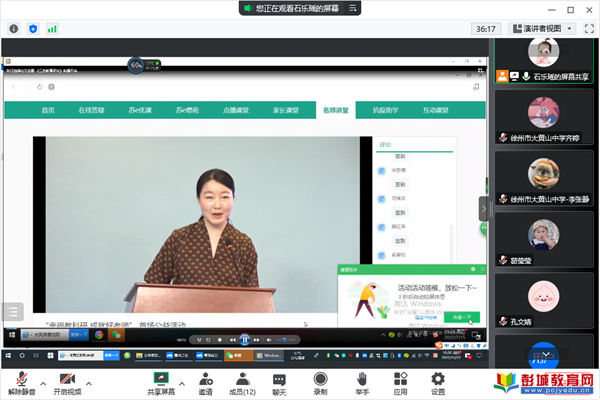Fast-forward using the media forward button
Screen dimensions: 600x400
pos(256,340)
